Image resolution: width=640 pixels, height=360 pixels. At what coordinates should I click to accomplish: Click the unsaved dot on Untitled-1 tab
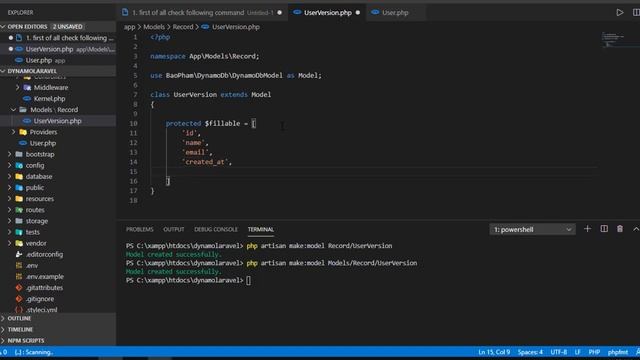point(280,13)
